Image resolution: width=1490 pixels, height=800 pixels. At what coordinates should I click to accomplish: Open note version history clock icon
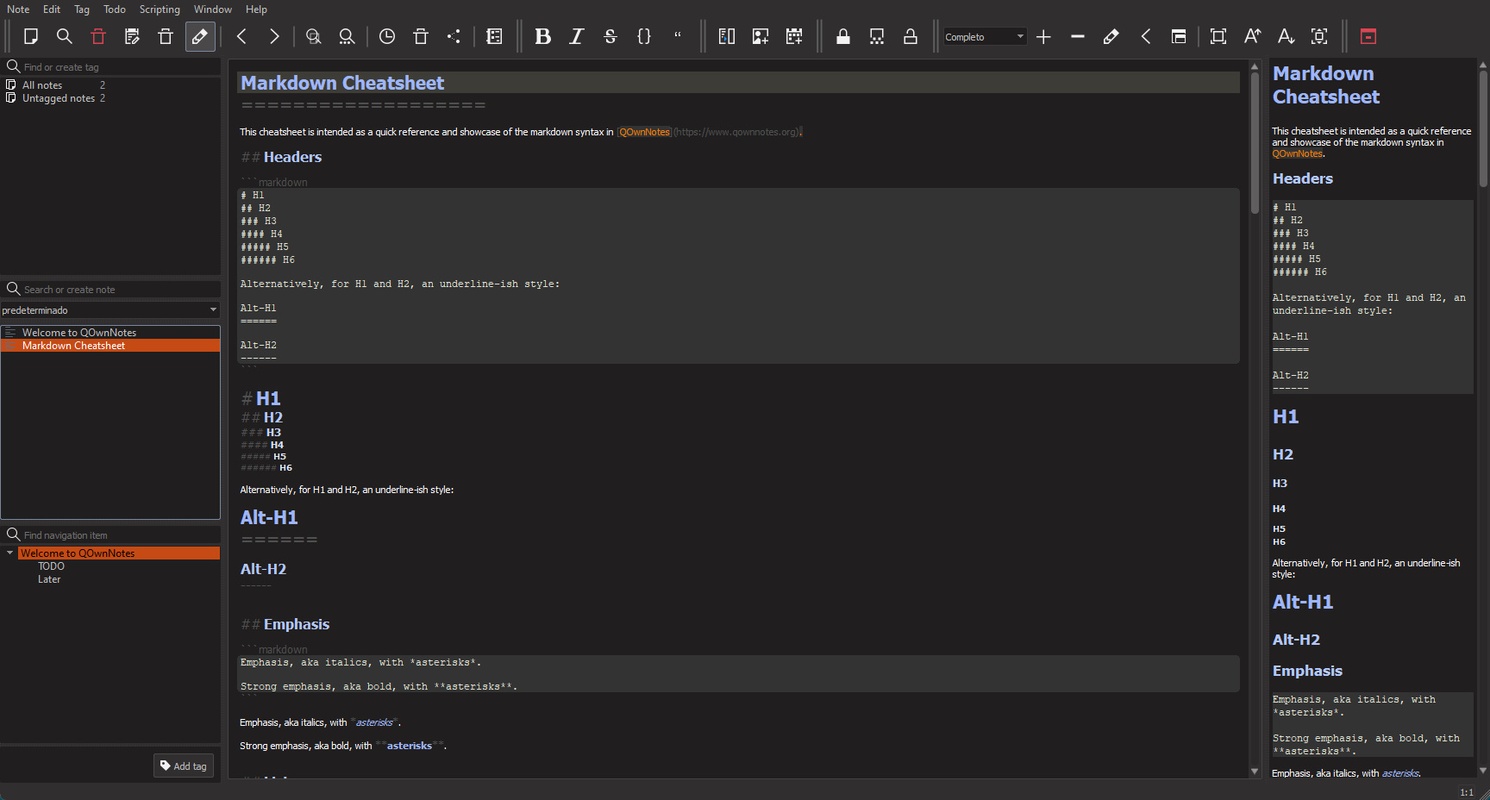(x=387, y=37)
